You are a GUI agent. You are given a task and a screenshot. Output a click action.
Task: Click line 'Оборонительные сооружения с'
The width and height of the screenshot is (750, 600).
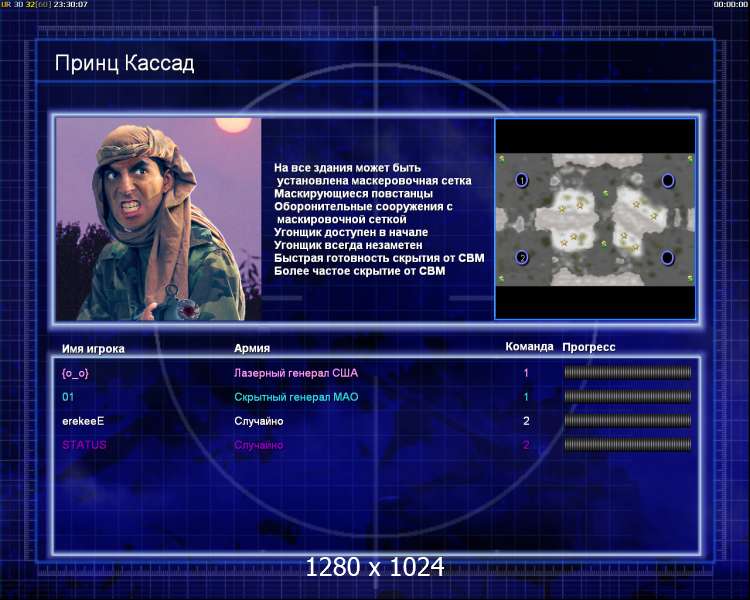click(x=363, y=207)
